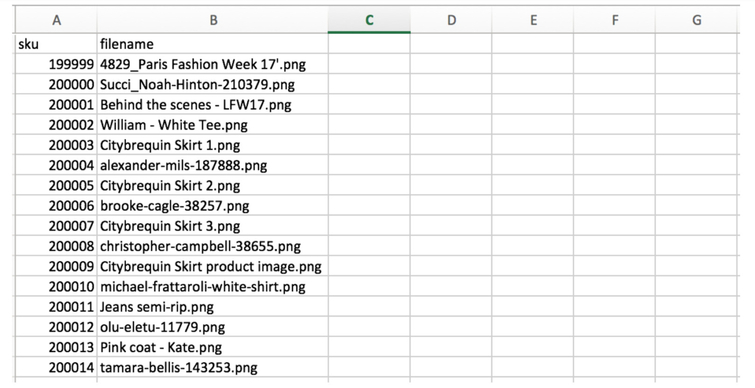Click the 'sku' header cell
Viewport: 755px width, 388px height.
[56, 44]
